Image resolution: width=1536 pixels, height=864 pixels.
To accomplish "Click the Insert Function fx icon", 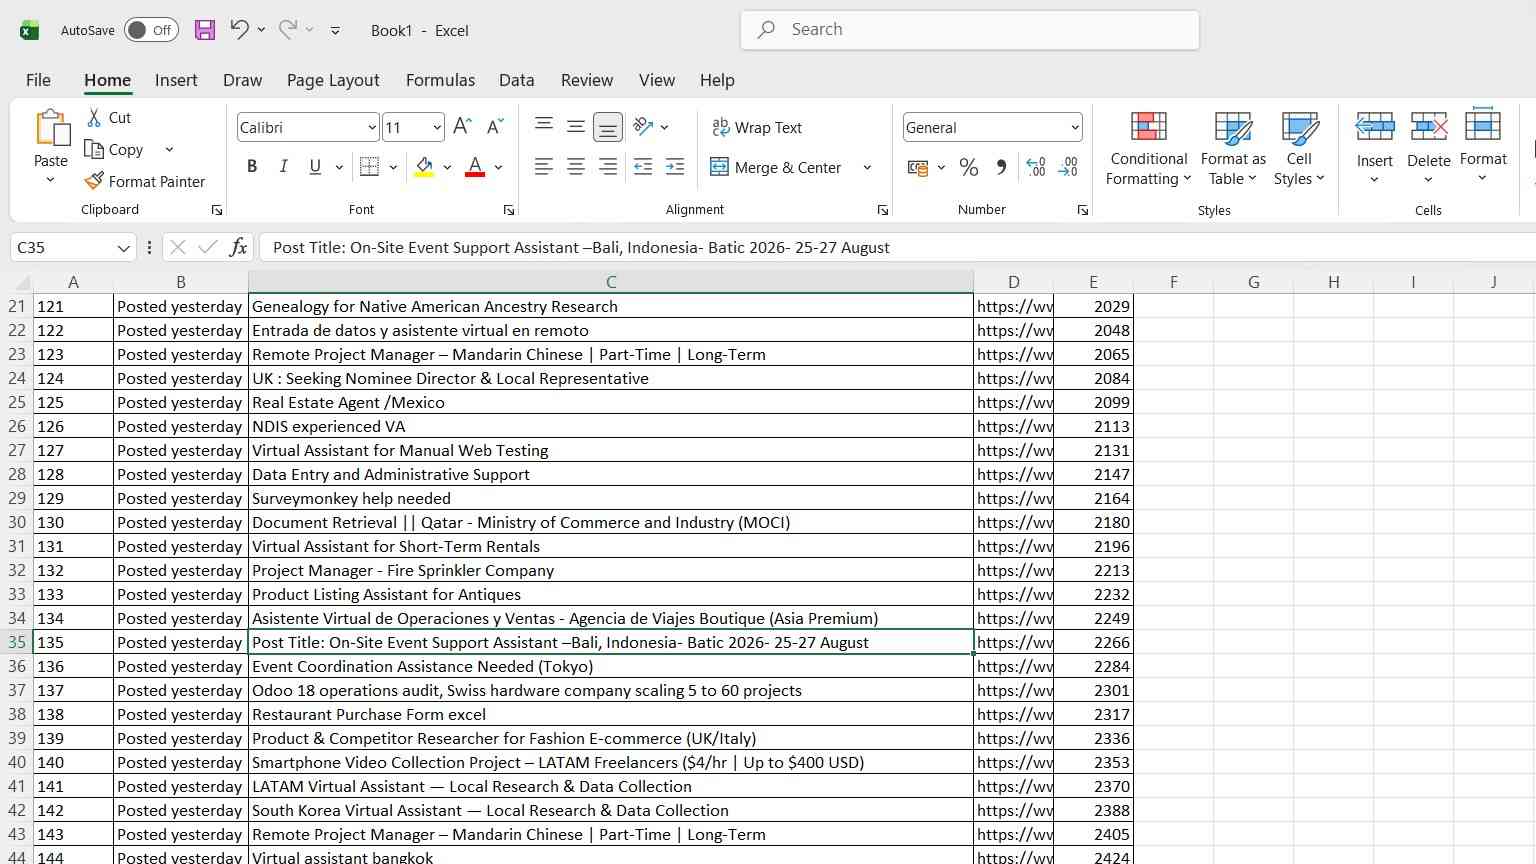I will pyautogui.click(x=238, y=247).
